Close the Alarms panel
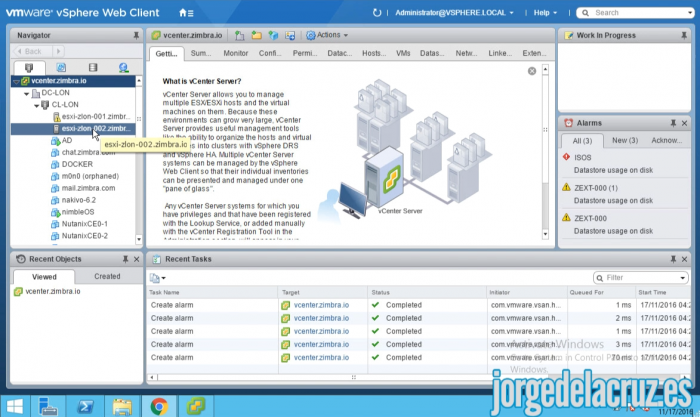The image size is (700, 417). pos(684,123)
